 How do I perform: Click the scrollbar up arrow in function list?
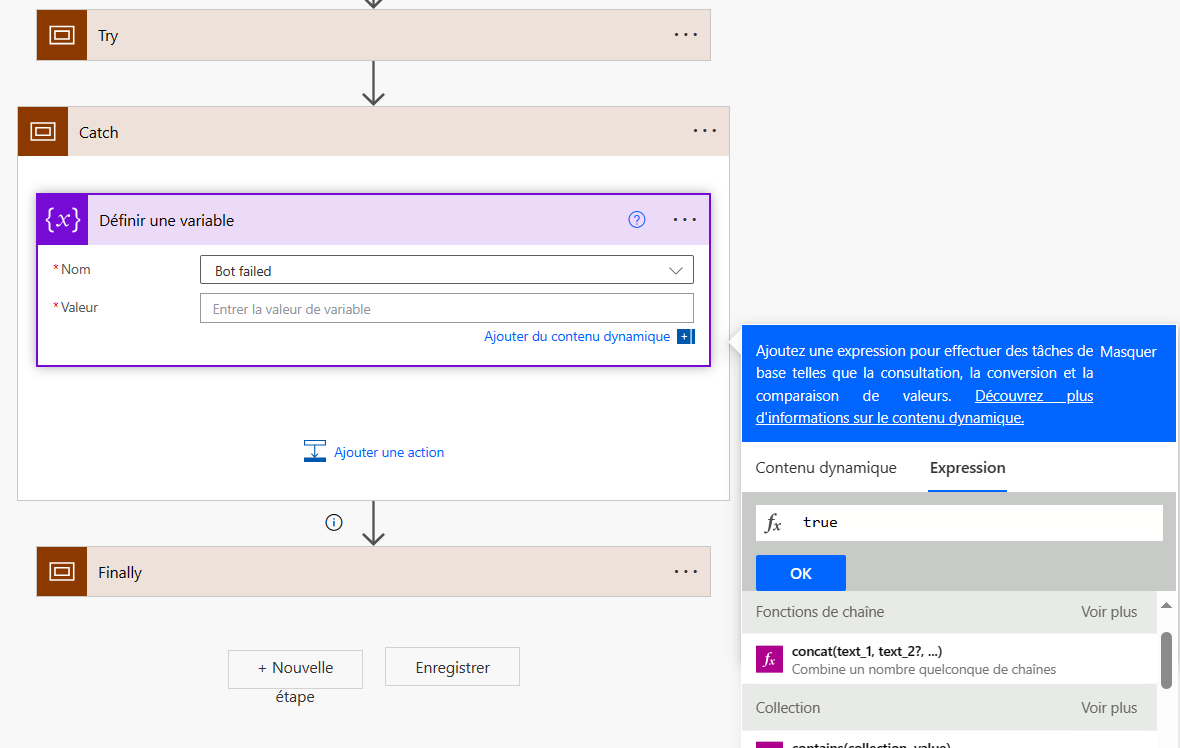tap(1166, 605)
